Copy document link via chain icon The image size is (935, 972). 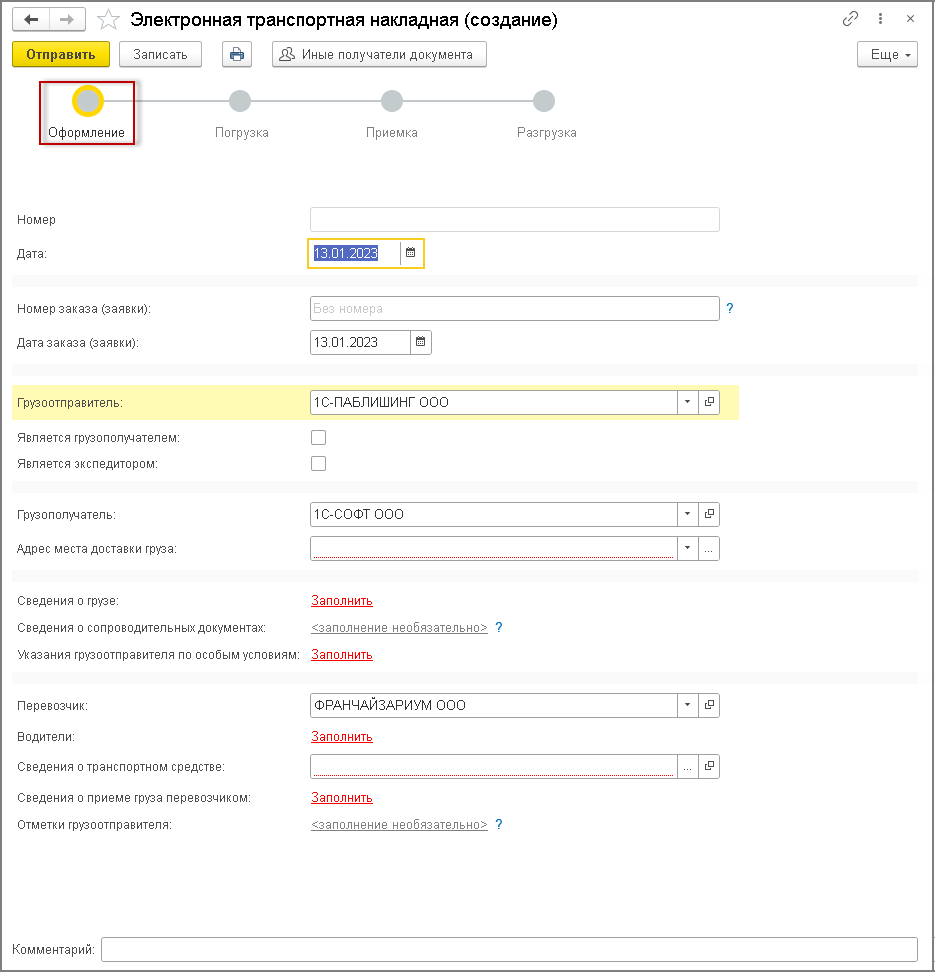pyautogui.click(x=851, y=19)
